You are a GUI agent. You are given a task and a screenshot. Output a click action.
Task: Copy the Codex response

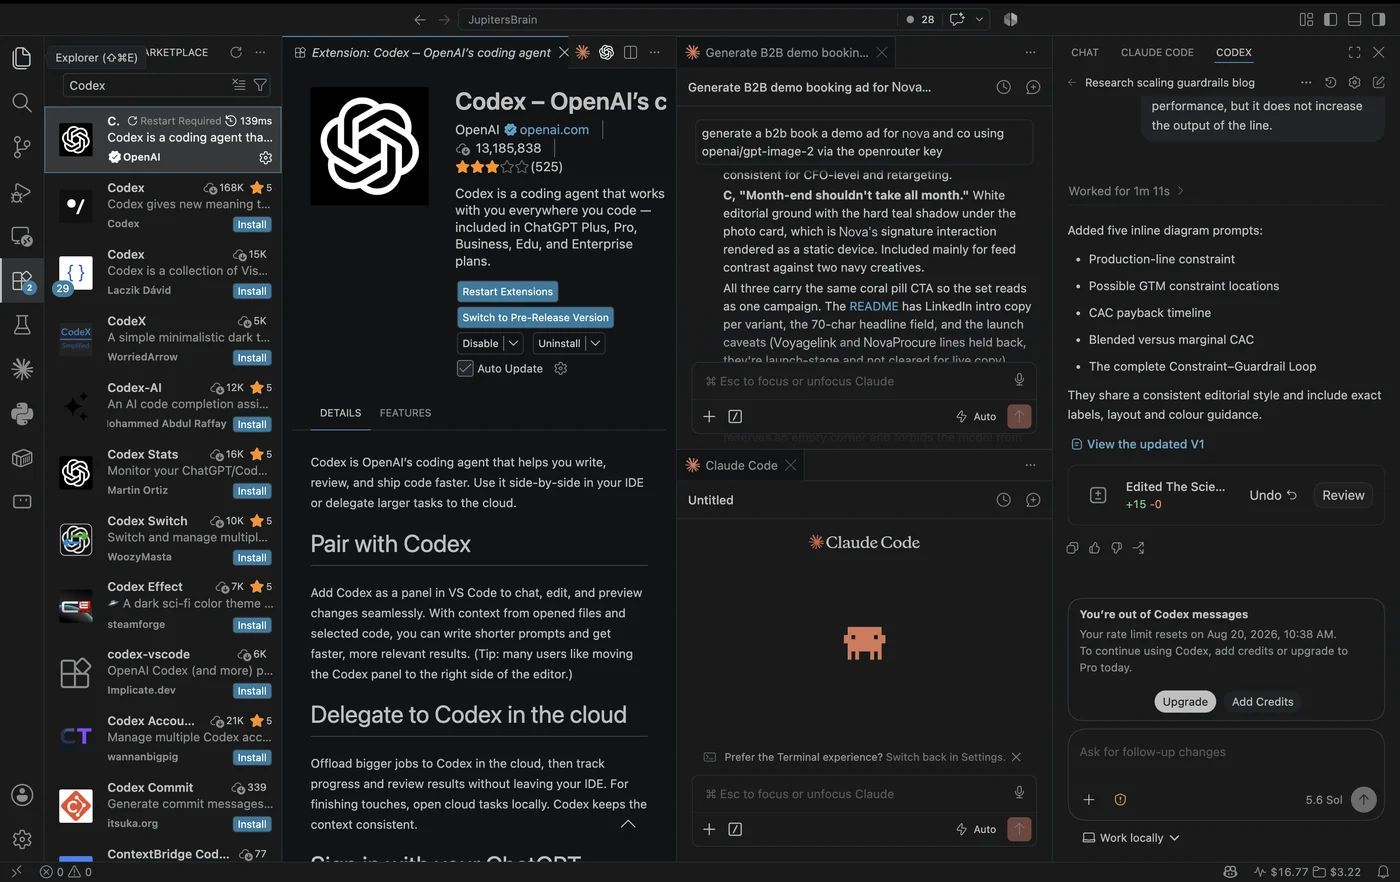[1072, 548]
